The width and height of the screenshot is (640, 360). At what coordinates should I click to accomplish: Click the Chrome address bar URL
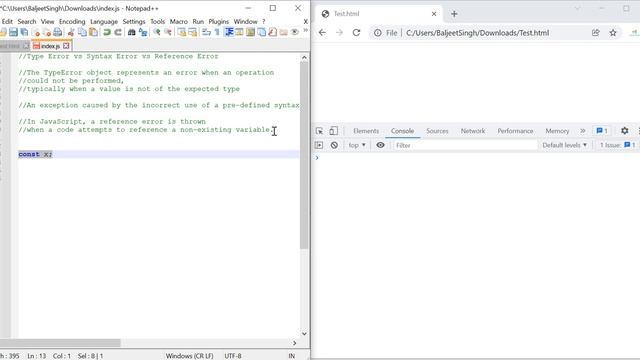(477, 33)
